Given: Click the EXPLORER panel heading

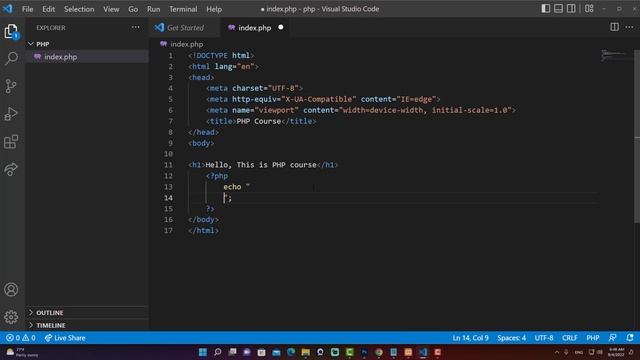Looking at the screenshot, I should [x=51, y=28].
